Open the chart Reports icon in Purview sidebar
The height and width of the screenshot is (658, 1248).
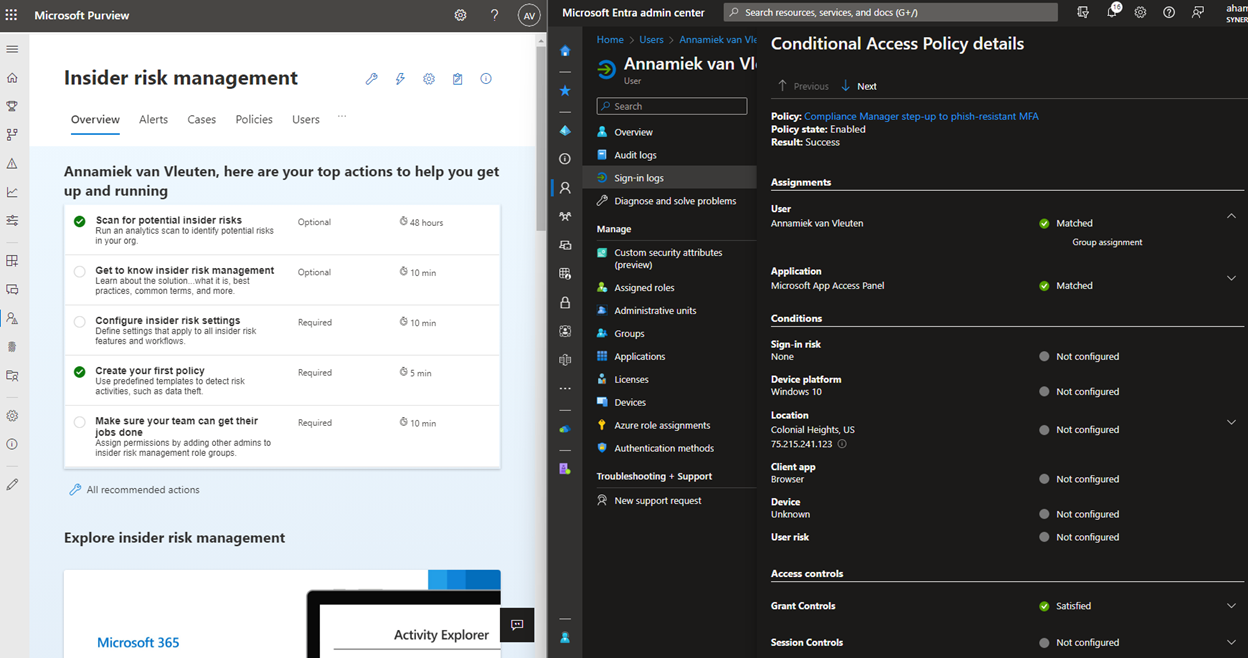[x=12, y=192]
